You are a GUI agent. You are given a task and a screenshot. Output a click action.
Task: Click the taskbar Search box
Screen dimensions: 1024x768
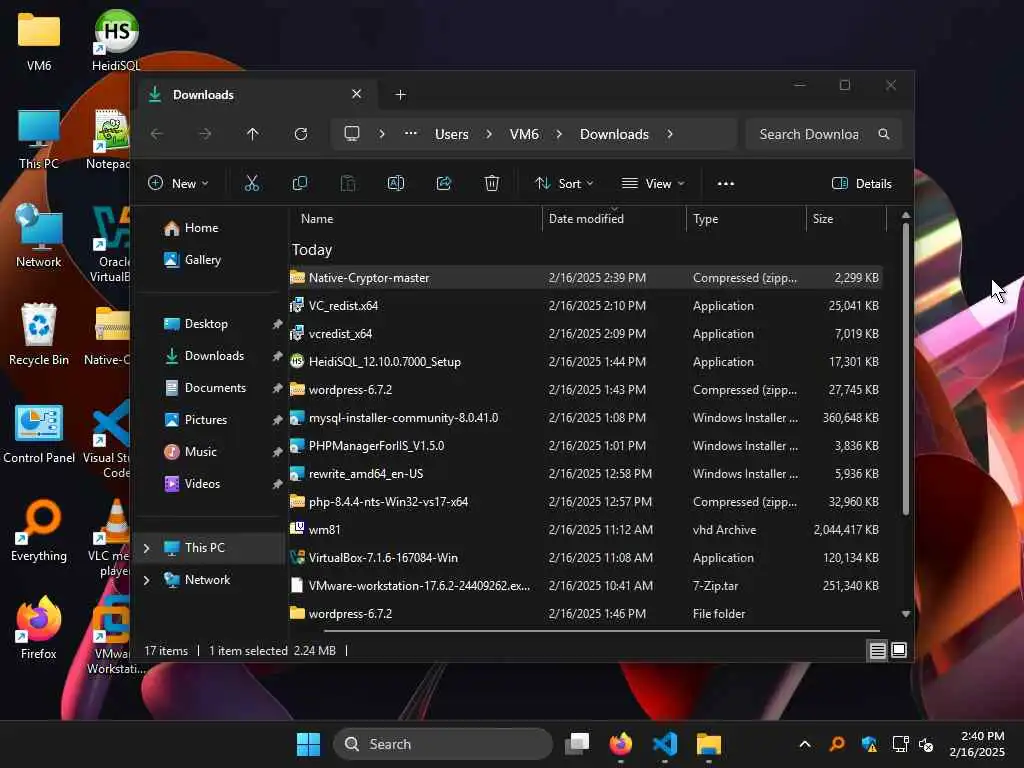tap(443, 744)
